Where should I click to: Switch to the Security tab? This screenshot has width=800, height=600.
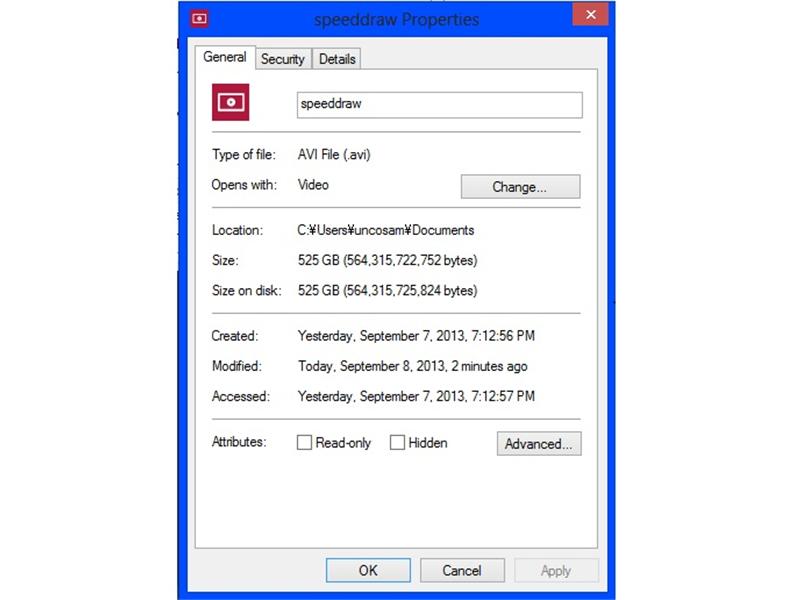283,59
